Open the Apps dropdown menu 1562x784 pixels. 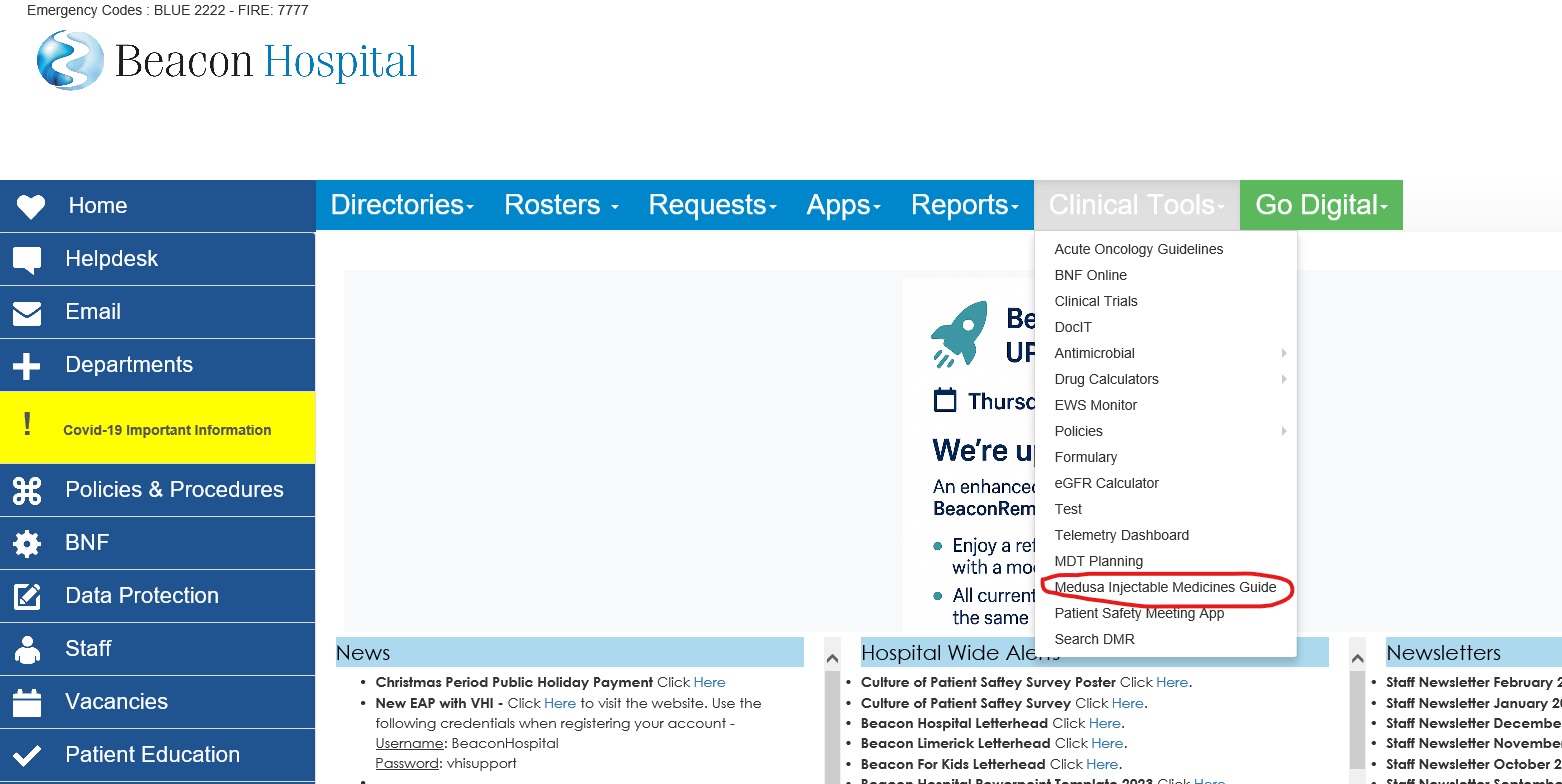(x=844, y=205)
